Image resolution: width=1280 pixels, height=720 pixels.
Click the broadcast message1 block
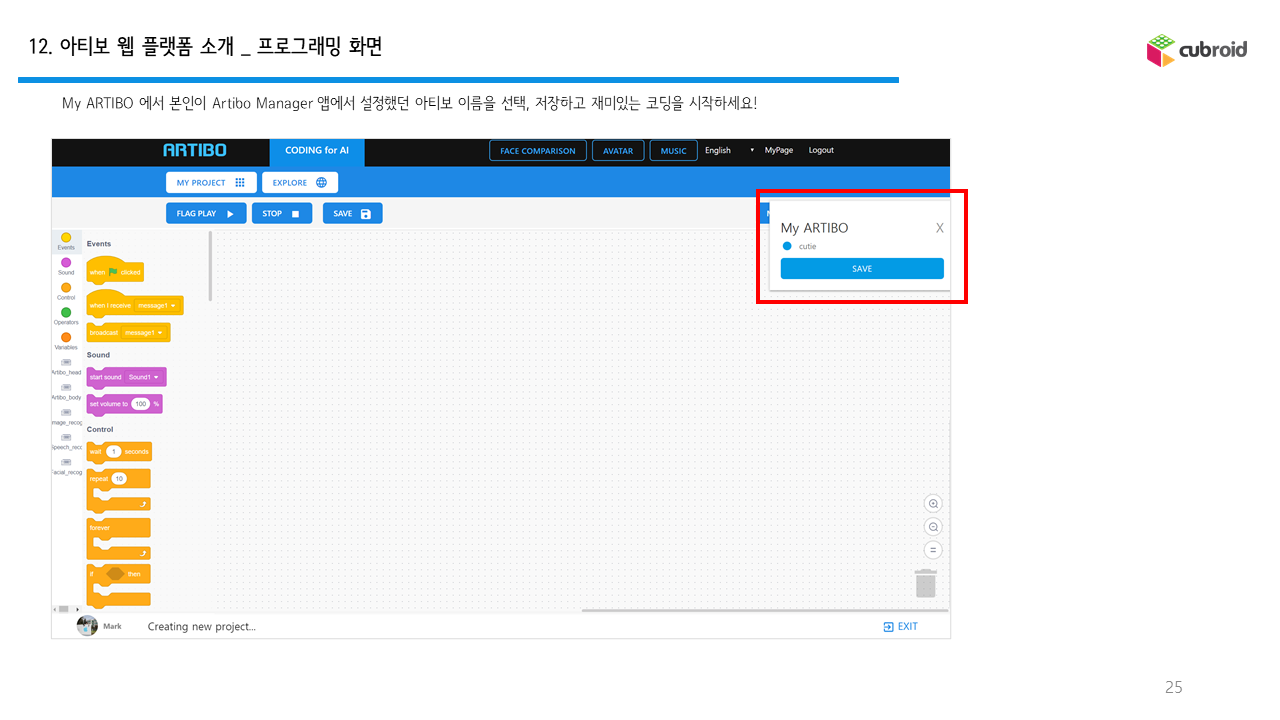[x=128, y=332]
